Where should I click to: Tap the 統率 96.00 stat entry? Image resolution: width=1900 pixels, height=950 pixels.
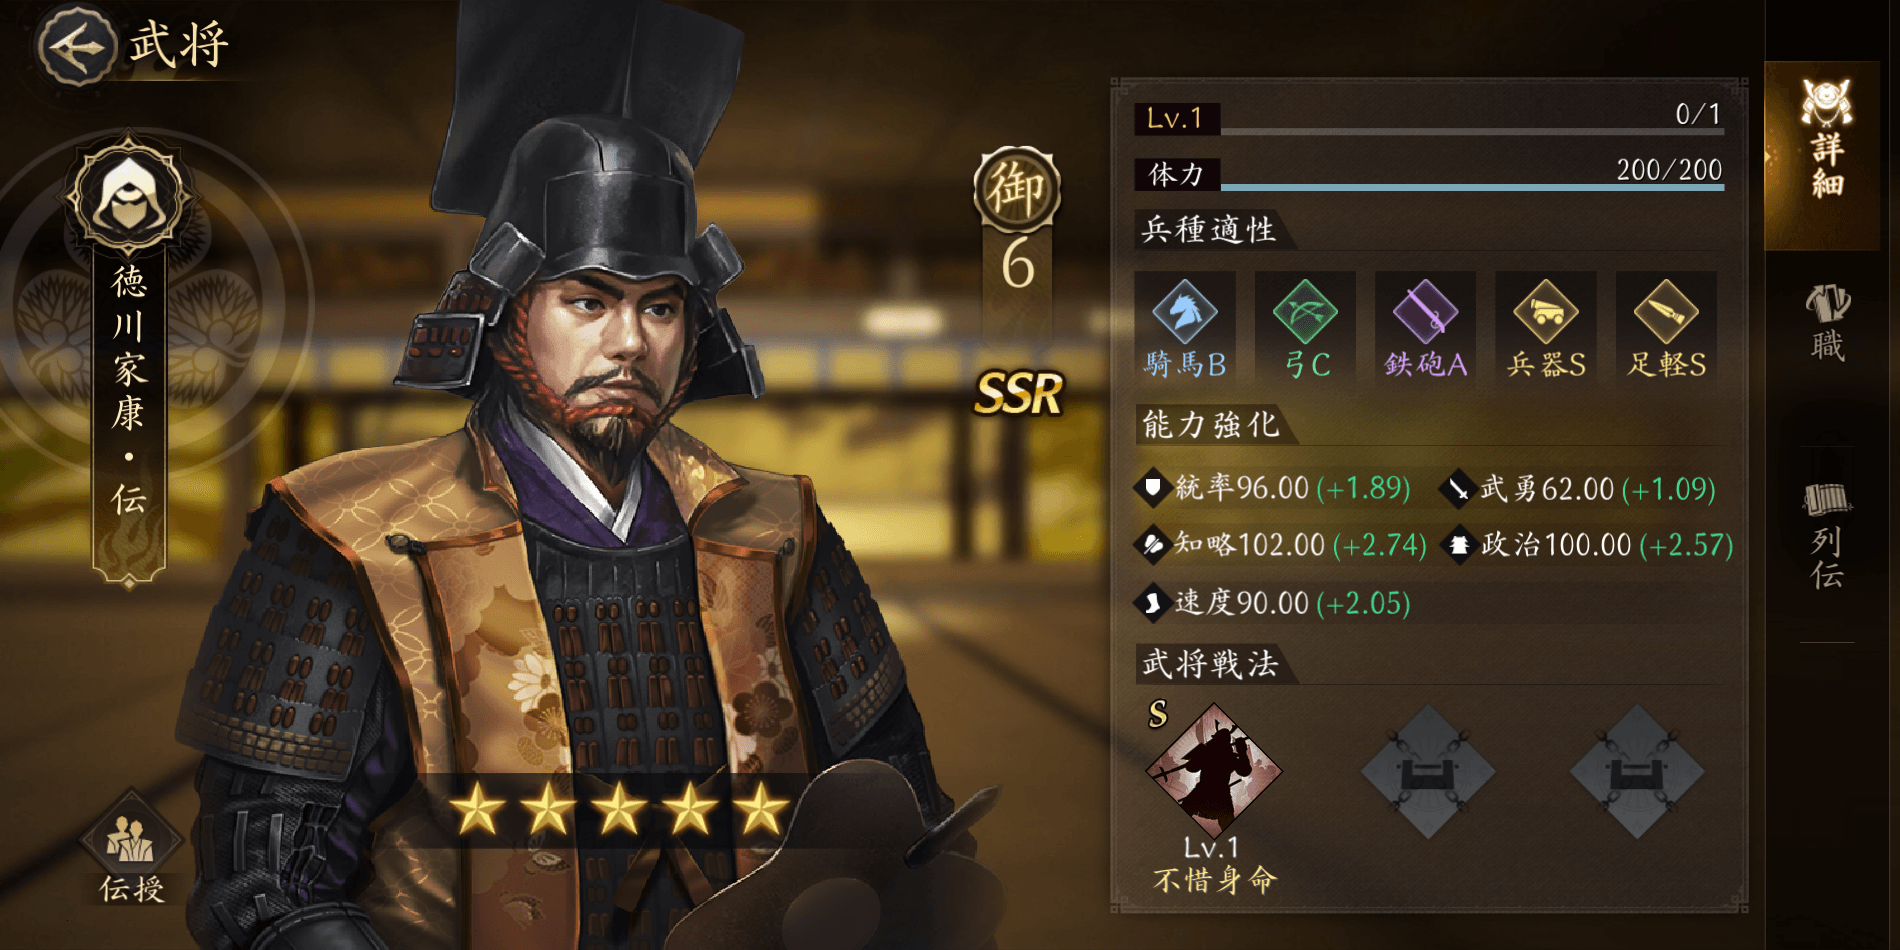pyautogui.click(x=1272, y=488)
